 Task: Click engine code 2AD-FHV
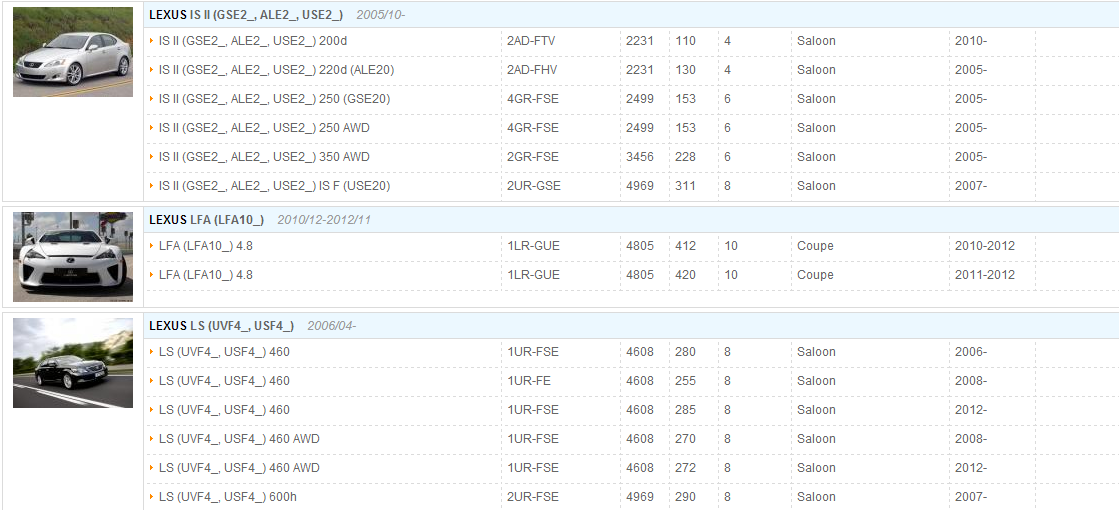click(x=532, y=70)
